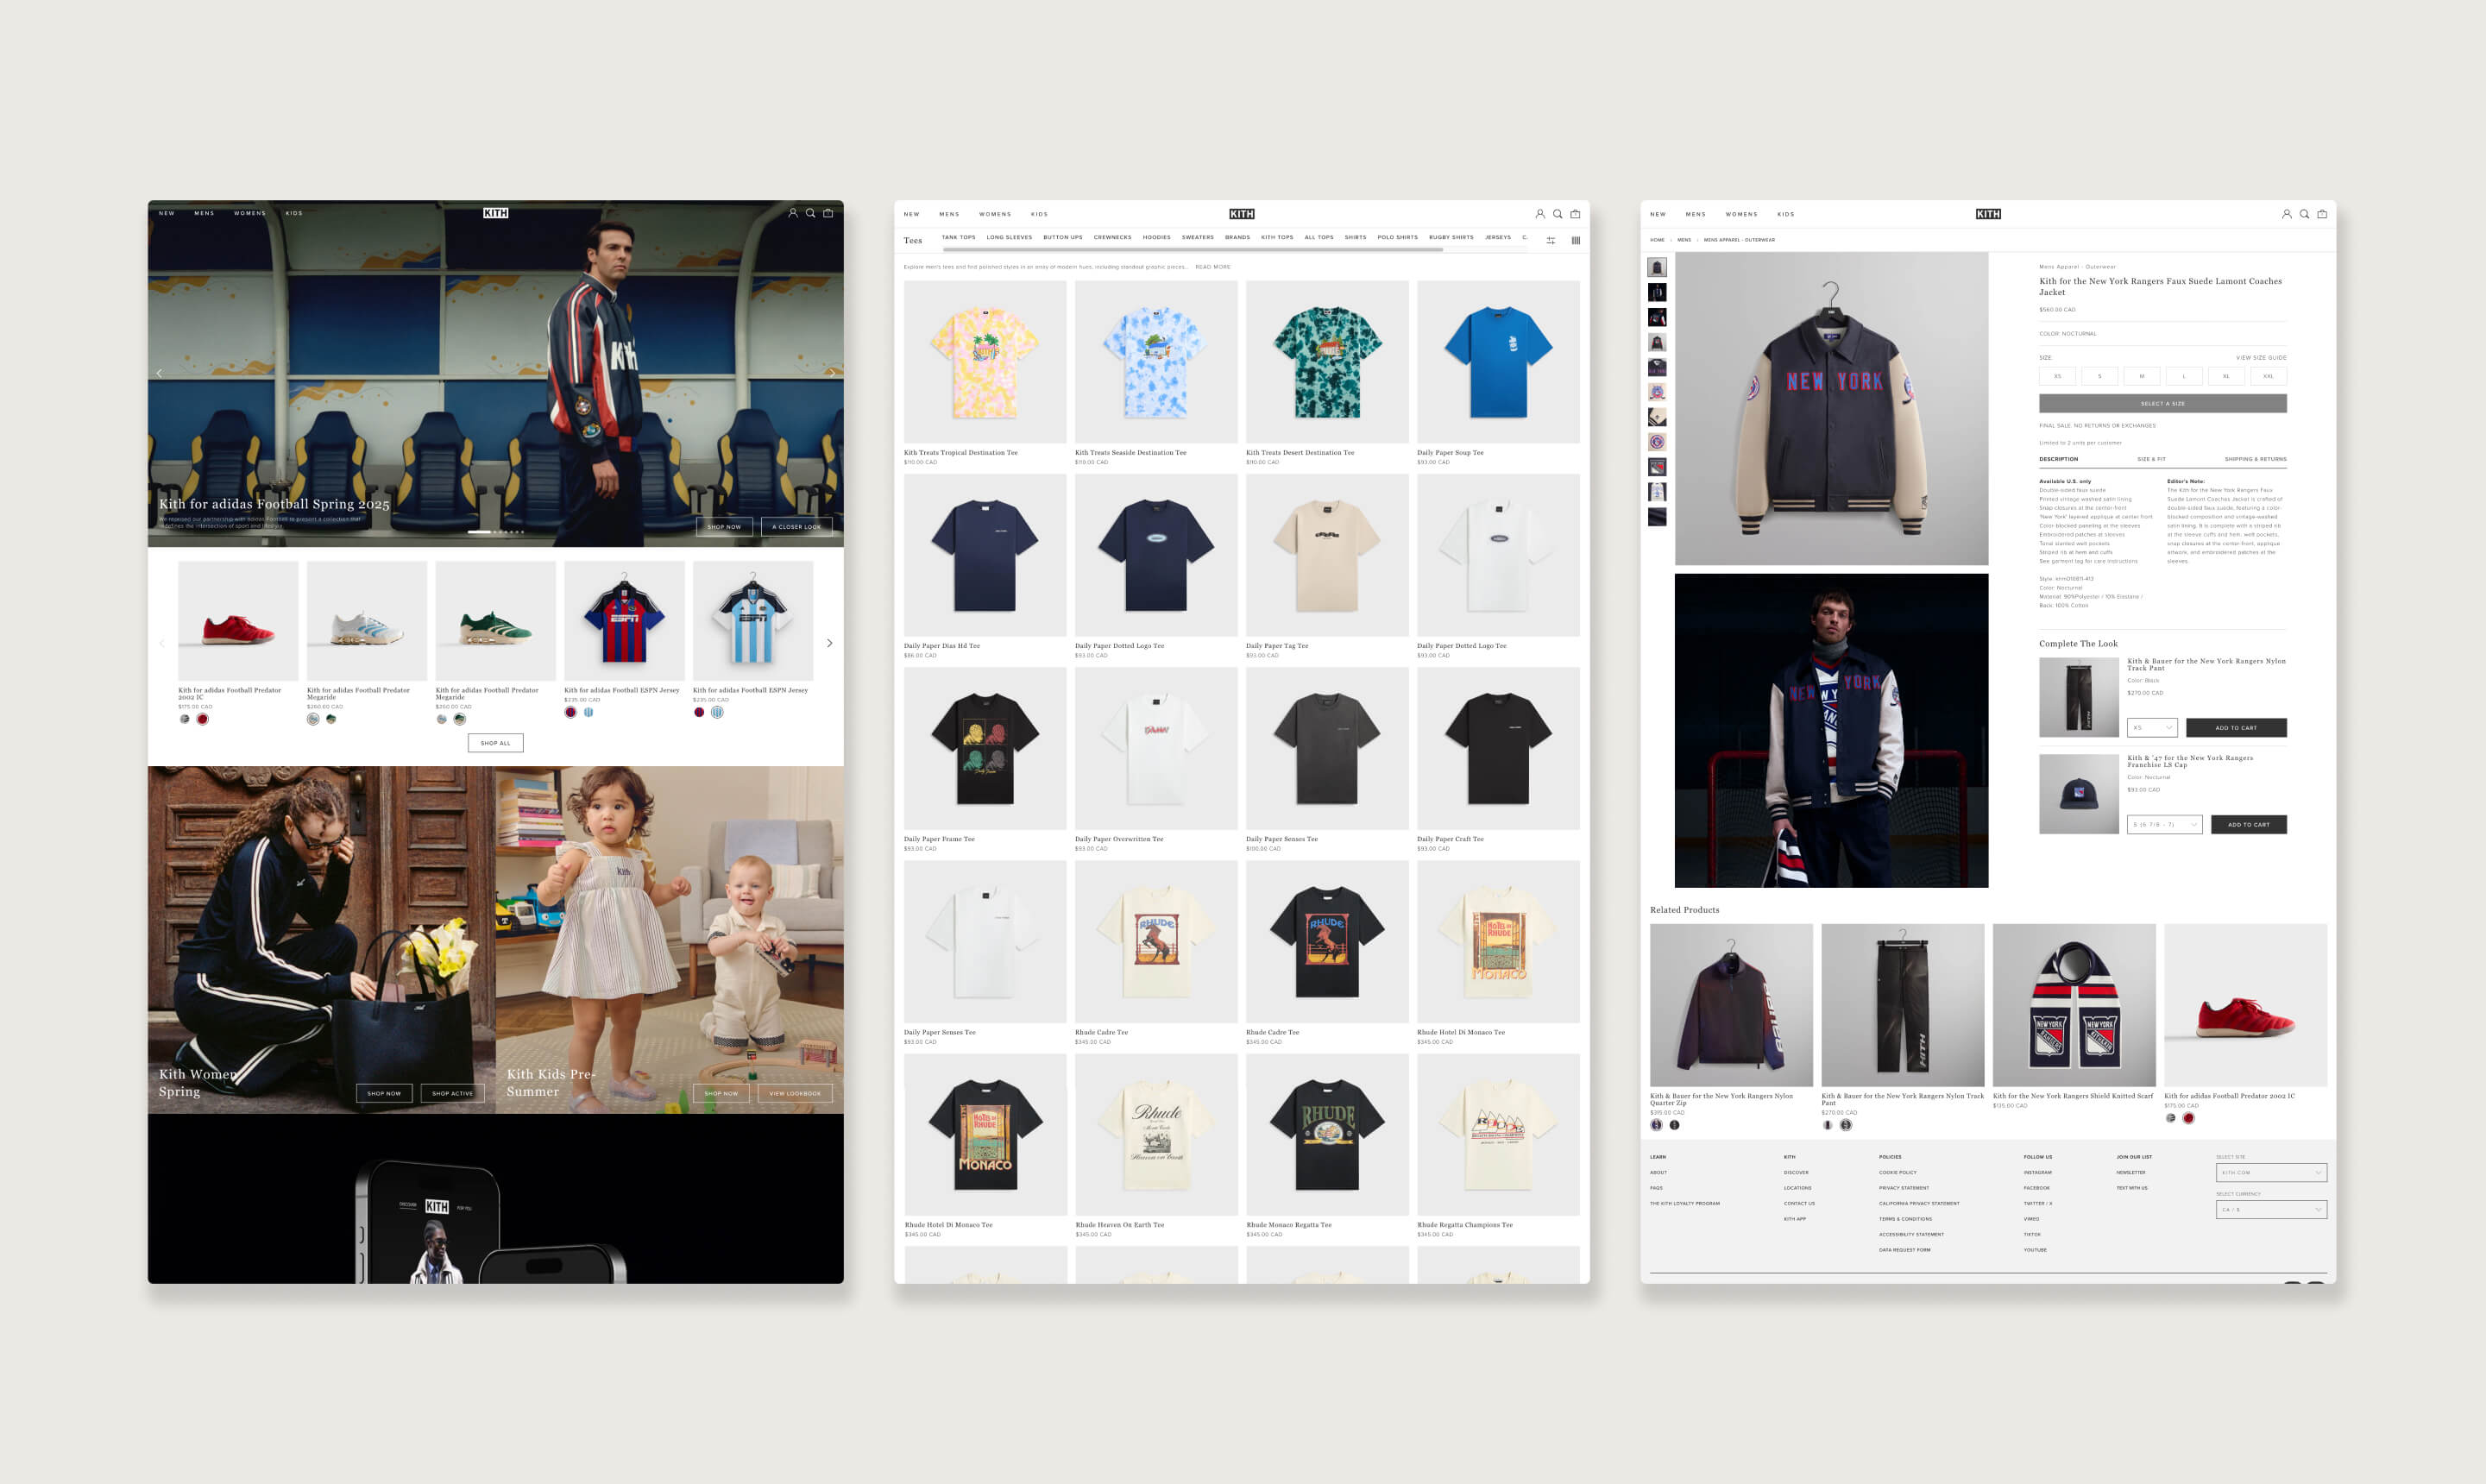Open account icon on the Tees listing page
Viewport: 2486px width, 1484px height.
tap(1540, 214)
